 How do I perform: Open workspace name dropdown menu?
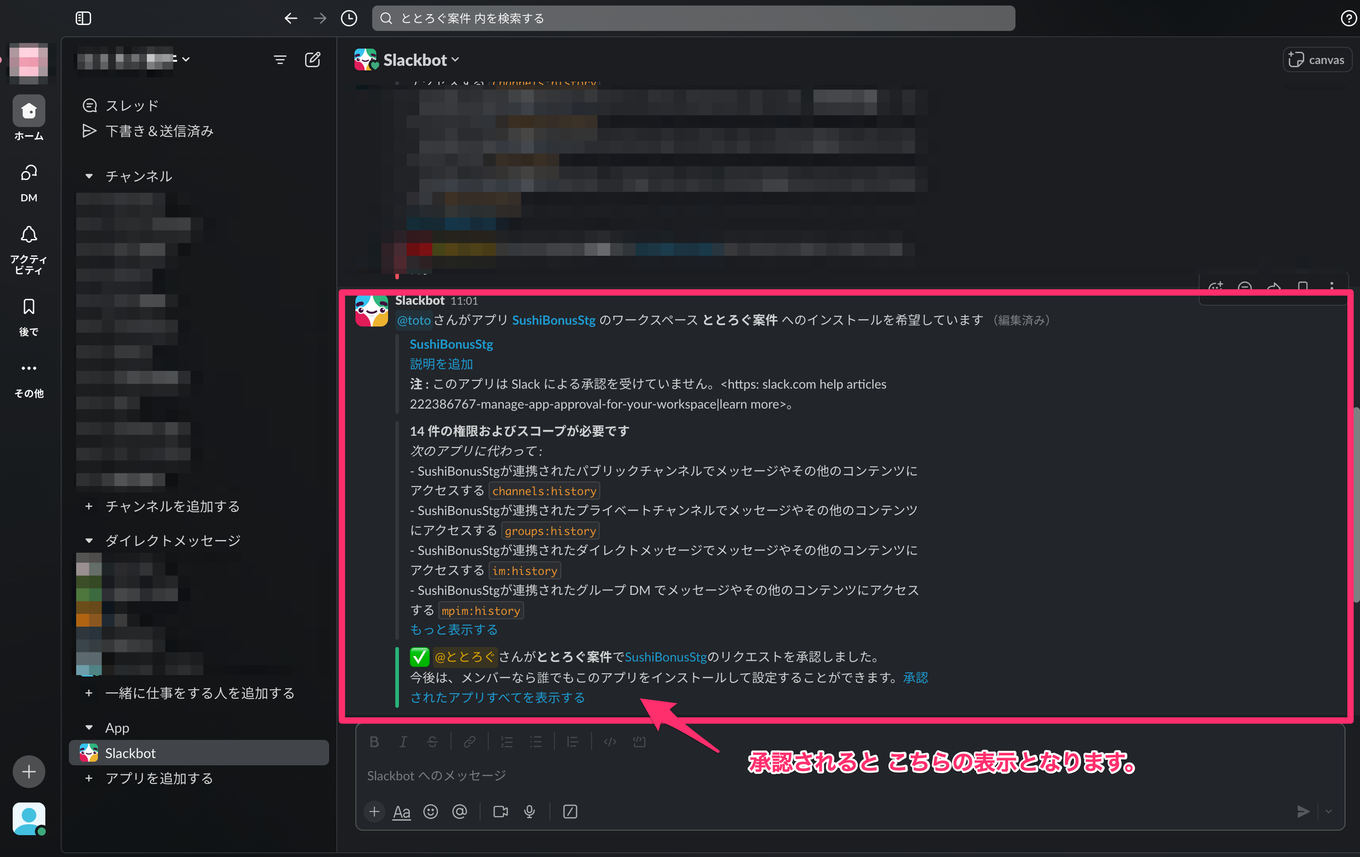(x=134, y=60)
